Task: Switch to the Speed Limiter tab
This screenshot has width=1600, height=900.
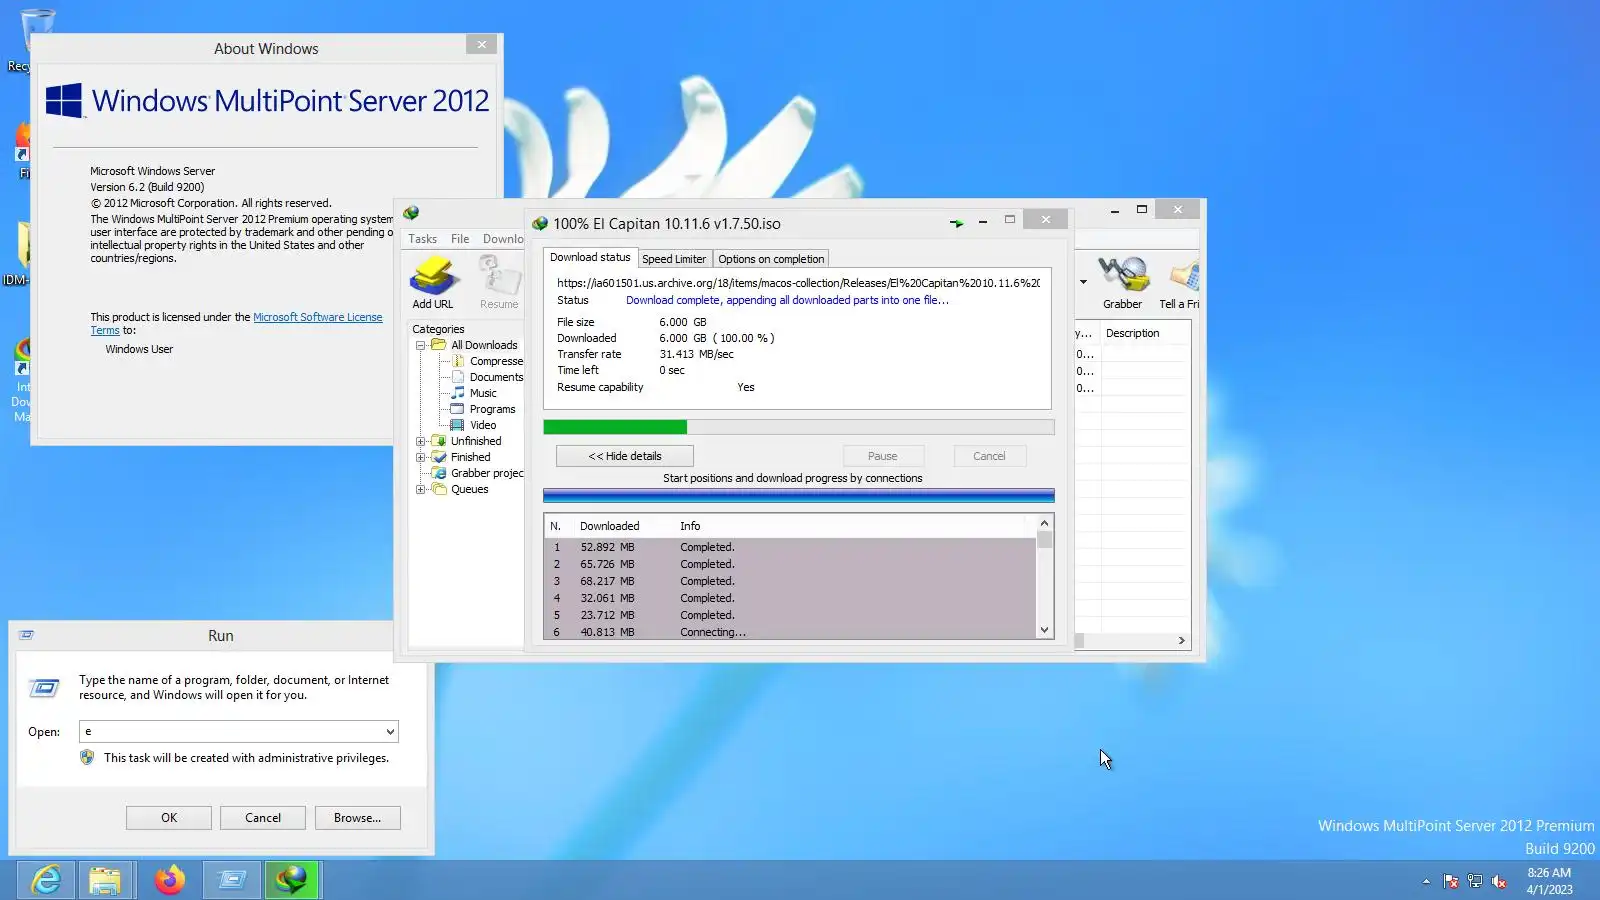Action: pos(674,259)
